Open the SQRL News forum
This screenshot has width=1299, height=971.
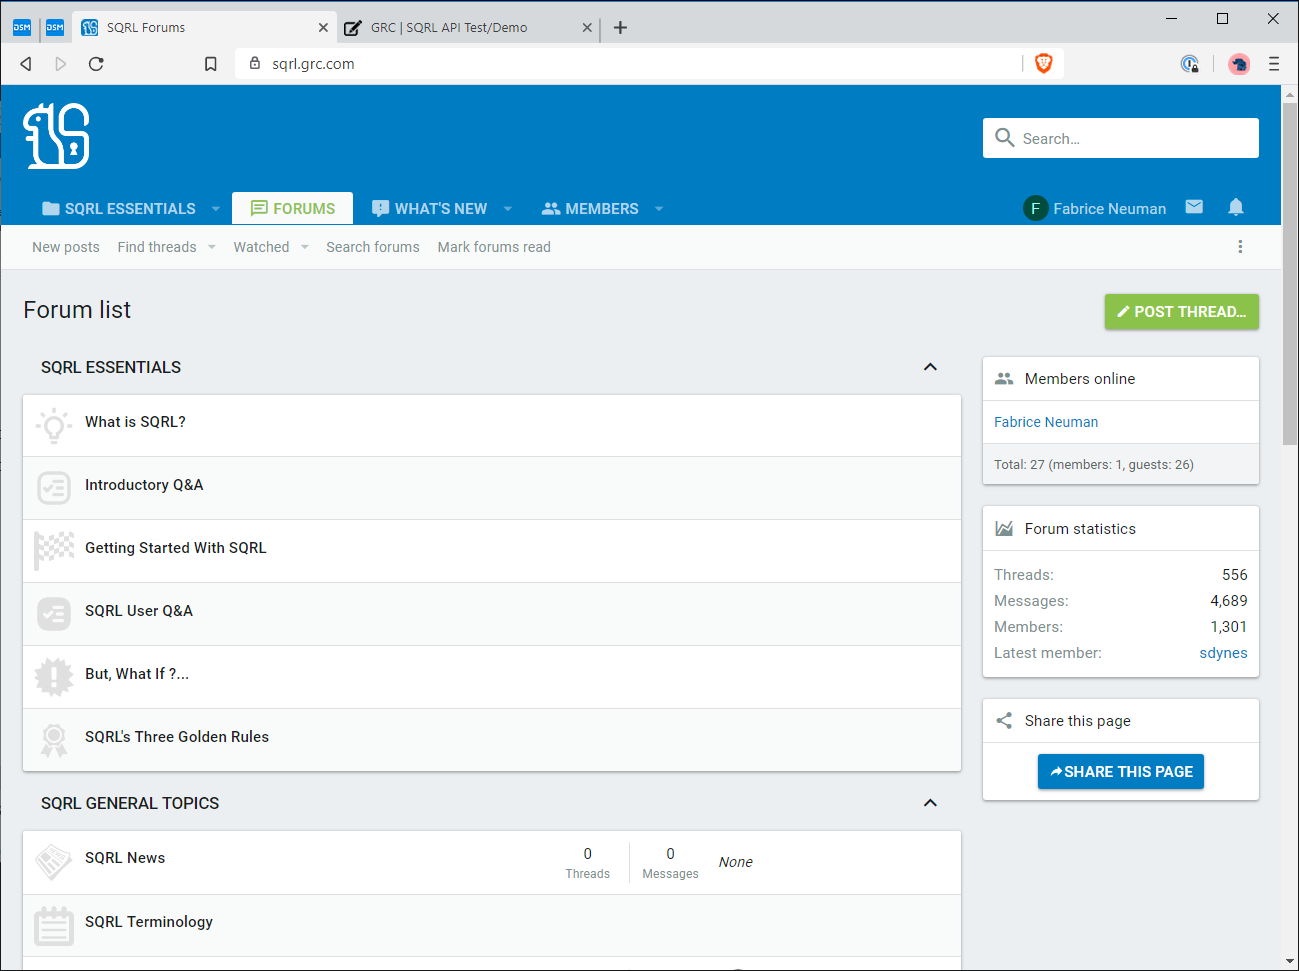coord(125,858)
